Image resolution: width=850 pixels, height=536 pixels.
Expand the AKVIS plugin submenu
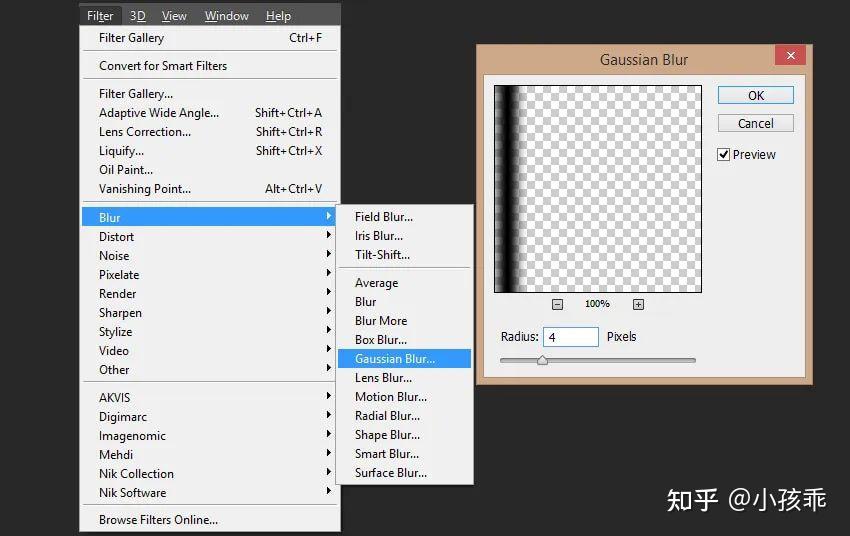(210, 397)
